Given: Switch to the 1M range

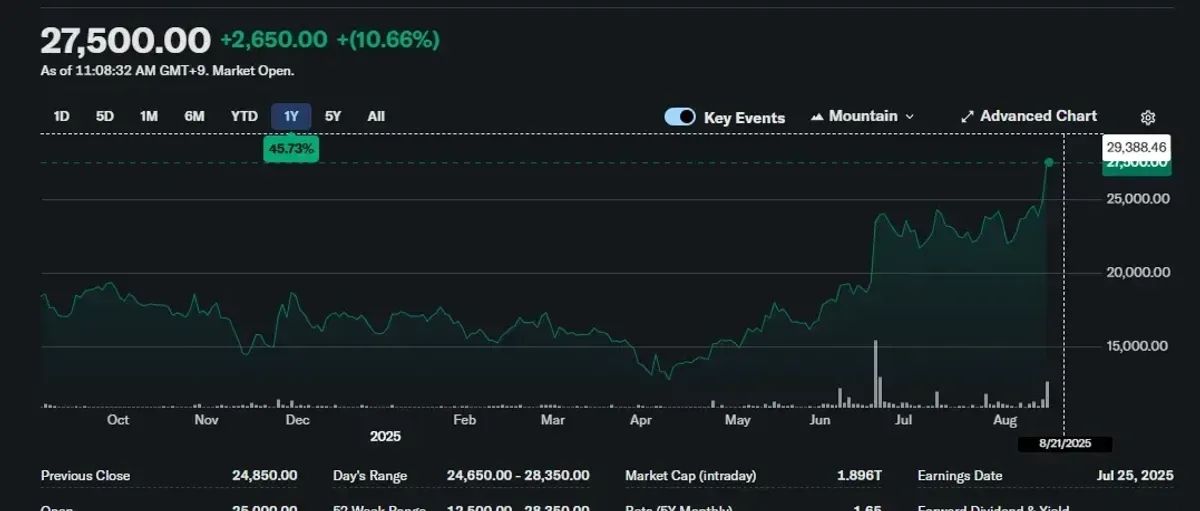Looking at the screenshot, I should (149, 116).
